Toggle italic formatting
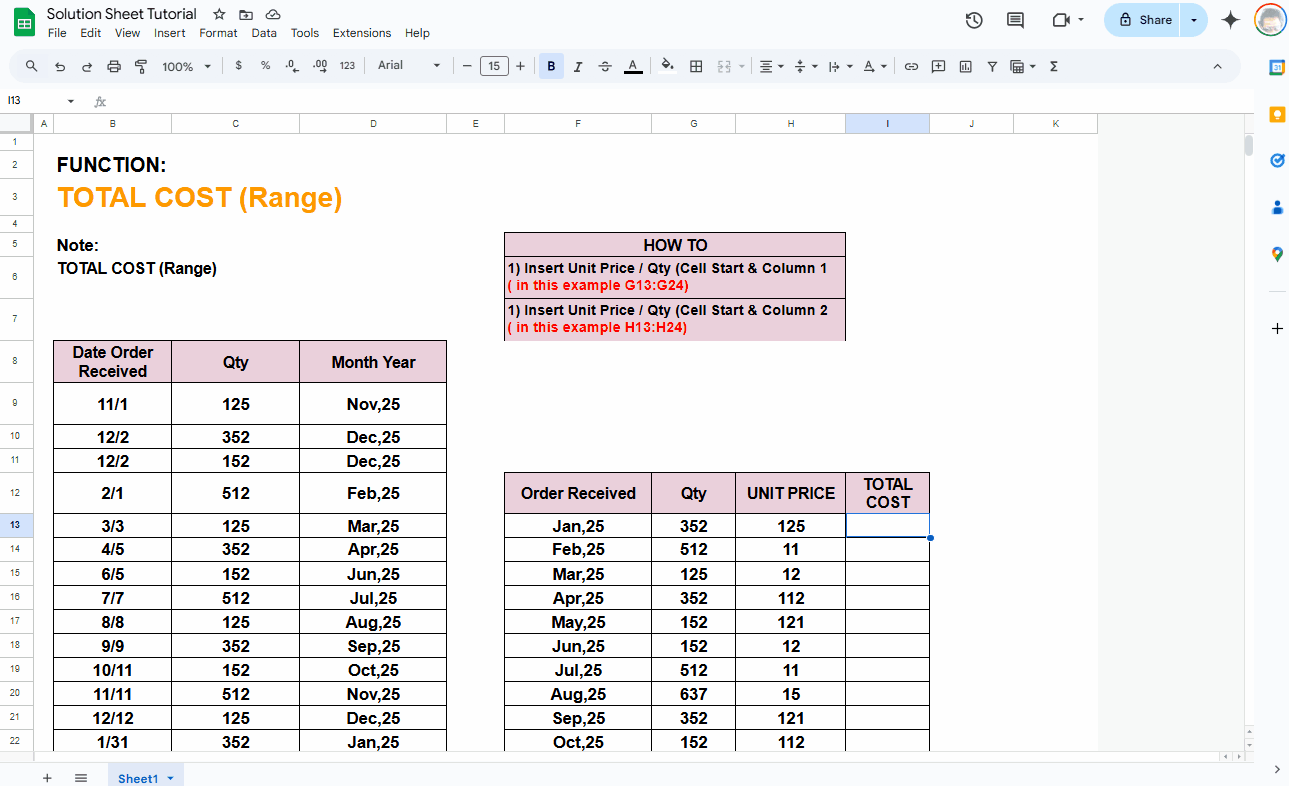This screenshot has width=1289, height=786. click(578, 66)
